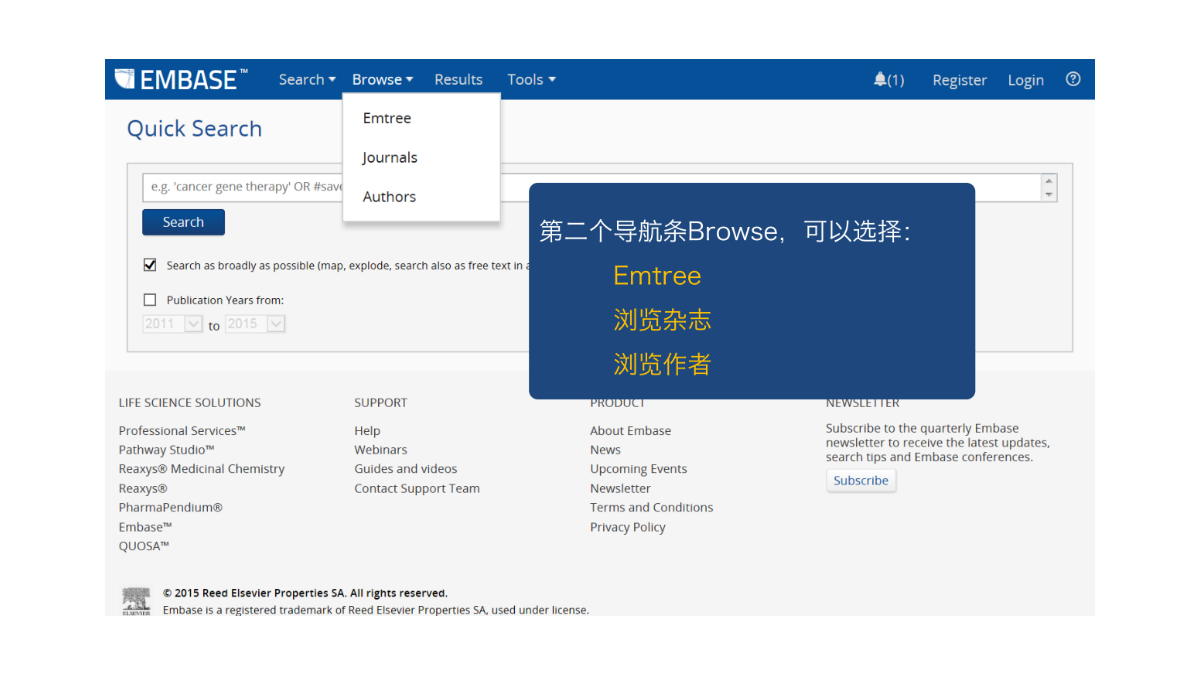The image size is (1200, 675).
Task: Click the Subscribe newsletter button
Action: [861, 480]
